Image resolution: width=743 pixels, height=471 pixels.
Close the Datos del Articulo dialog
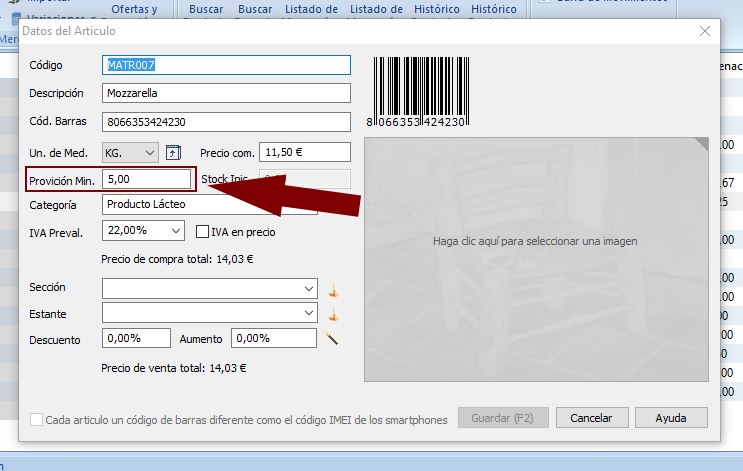click(705, 31)
